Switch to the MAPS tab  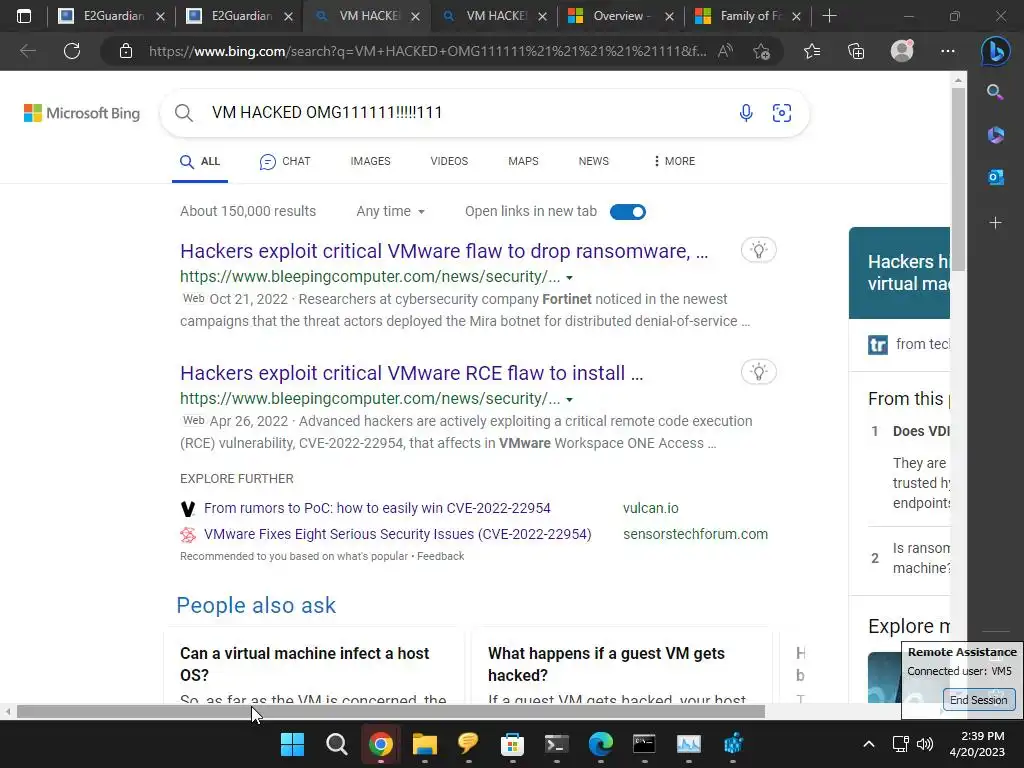(x=523, y=161)
